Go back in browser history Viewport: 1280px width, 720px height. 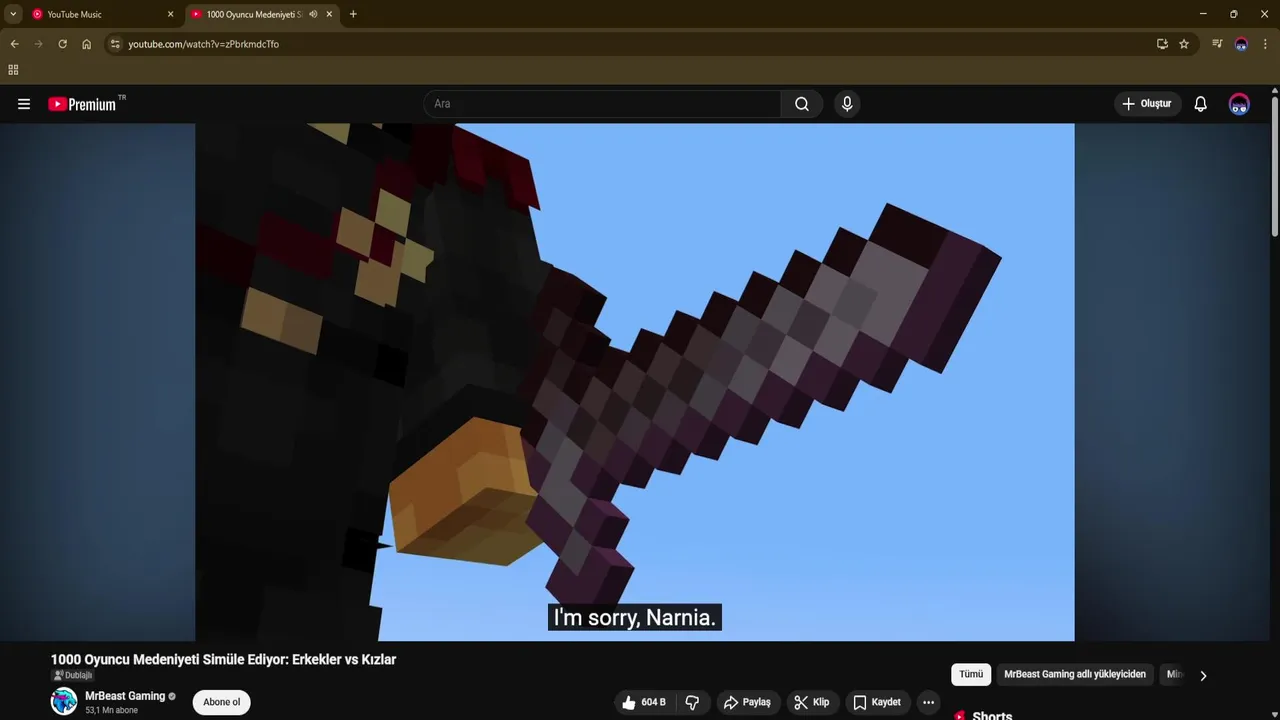click(14, 44)
